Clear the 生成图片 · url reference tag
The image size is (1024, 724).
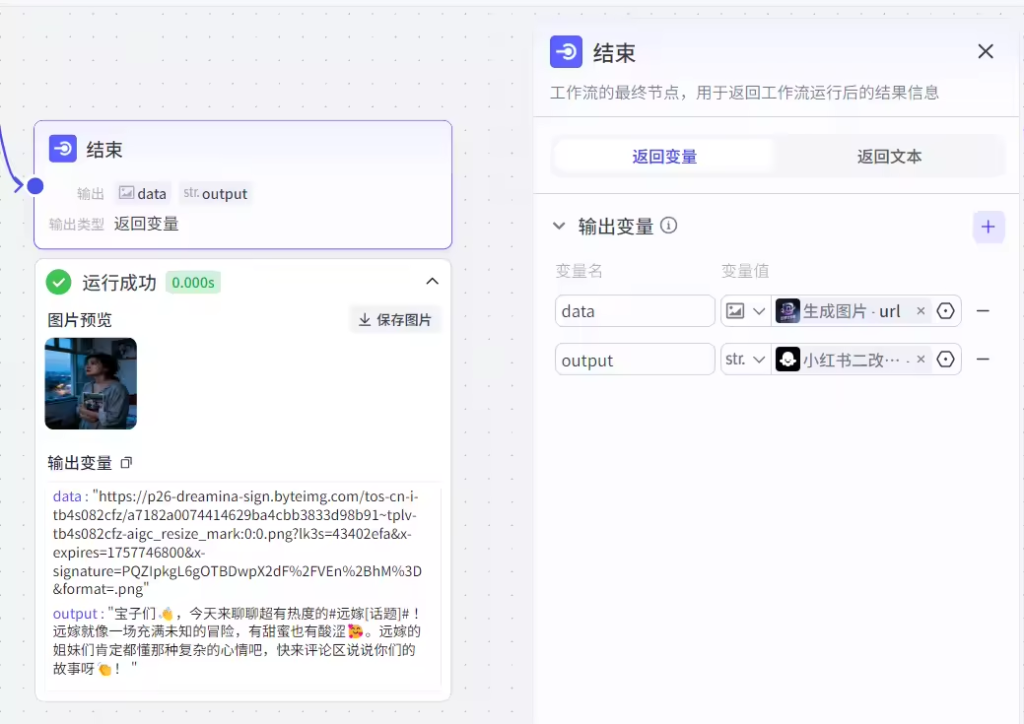click(x=920, y=311)
